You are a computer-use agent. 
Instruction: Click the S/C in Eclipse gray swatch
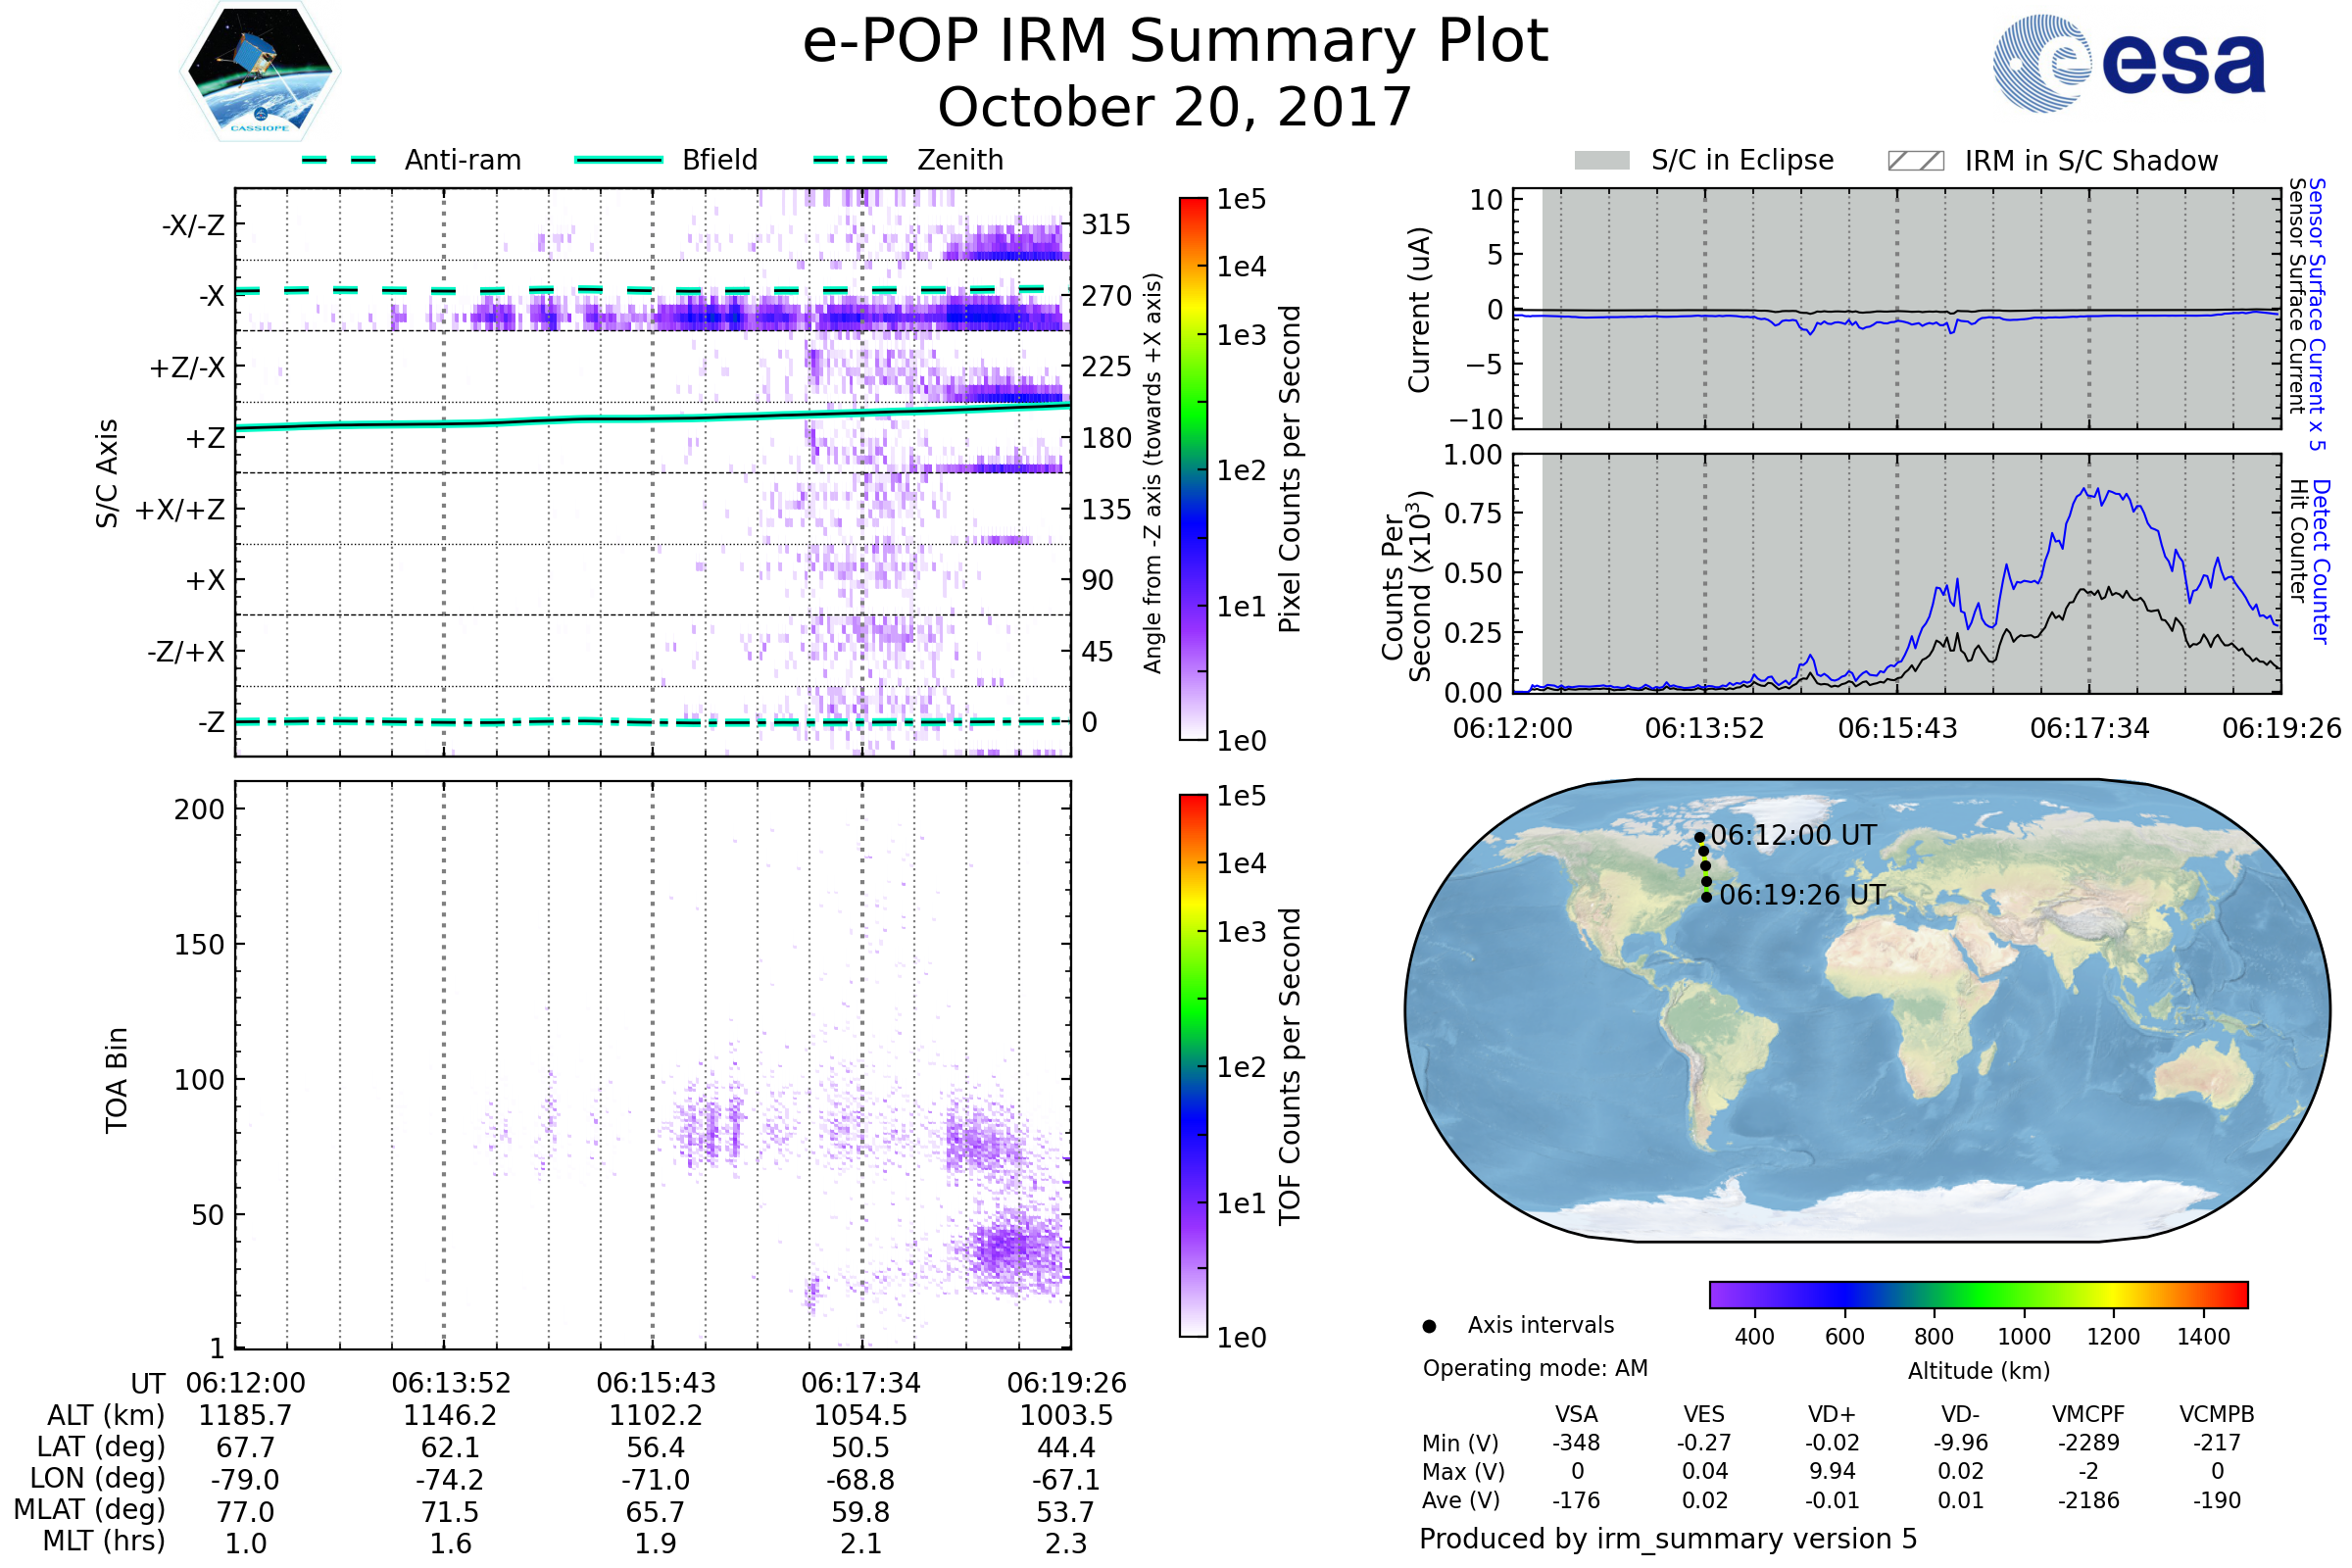[1601, 161]
